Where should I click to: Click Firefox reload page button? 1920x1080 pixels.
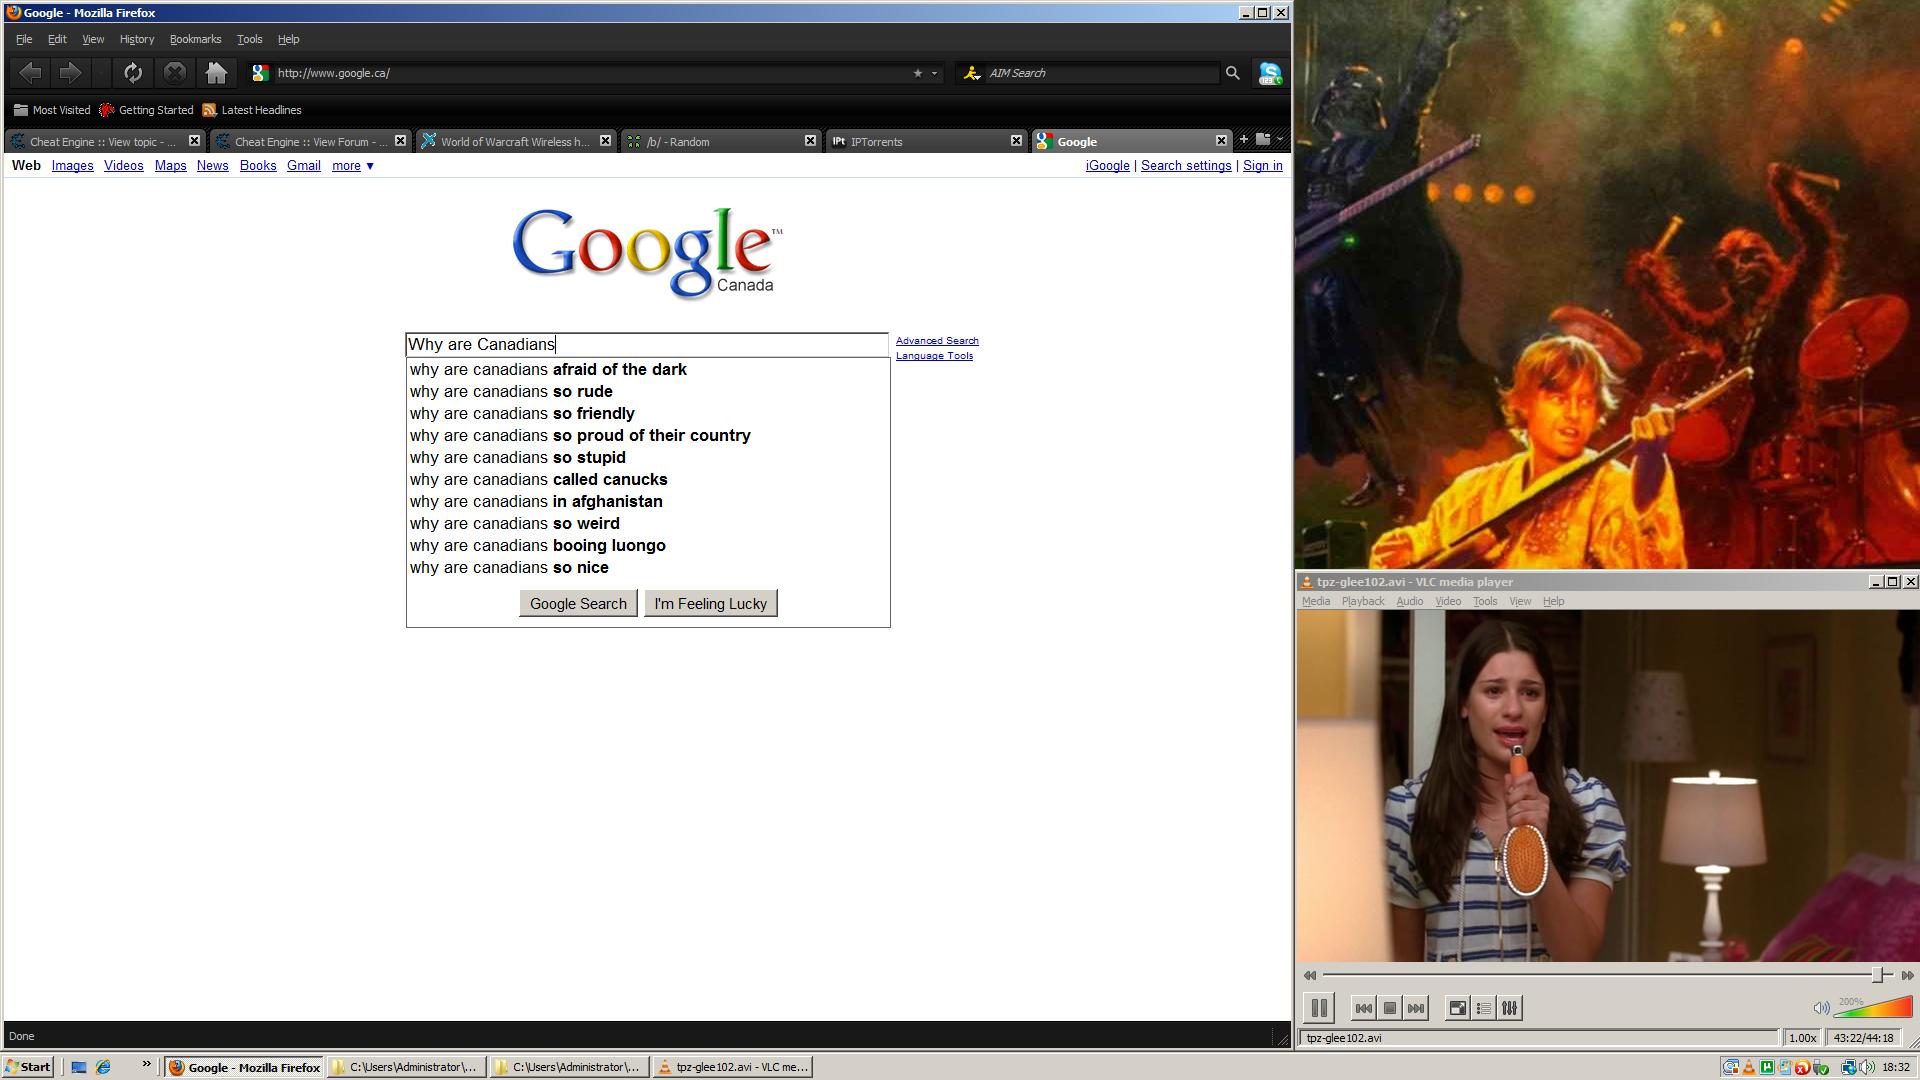click(x=133, y=73)
